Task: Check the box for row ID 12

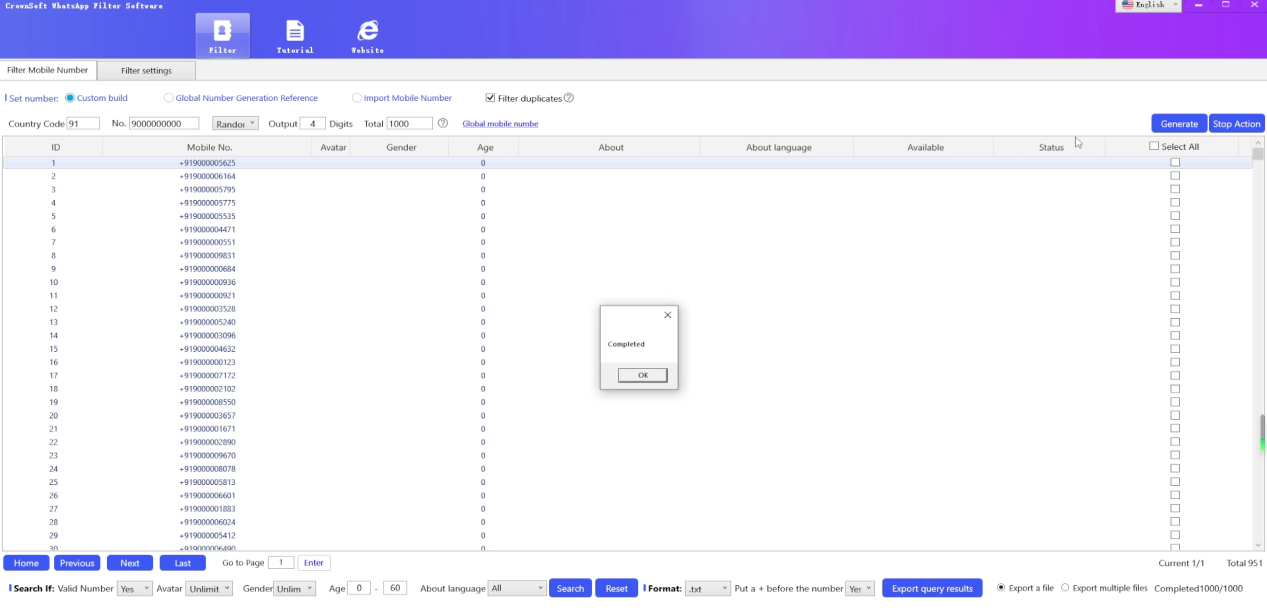Action: point(1175,308)
